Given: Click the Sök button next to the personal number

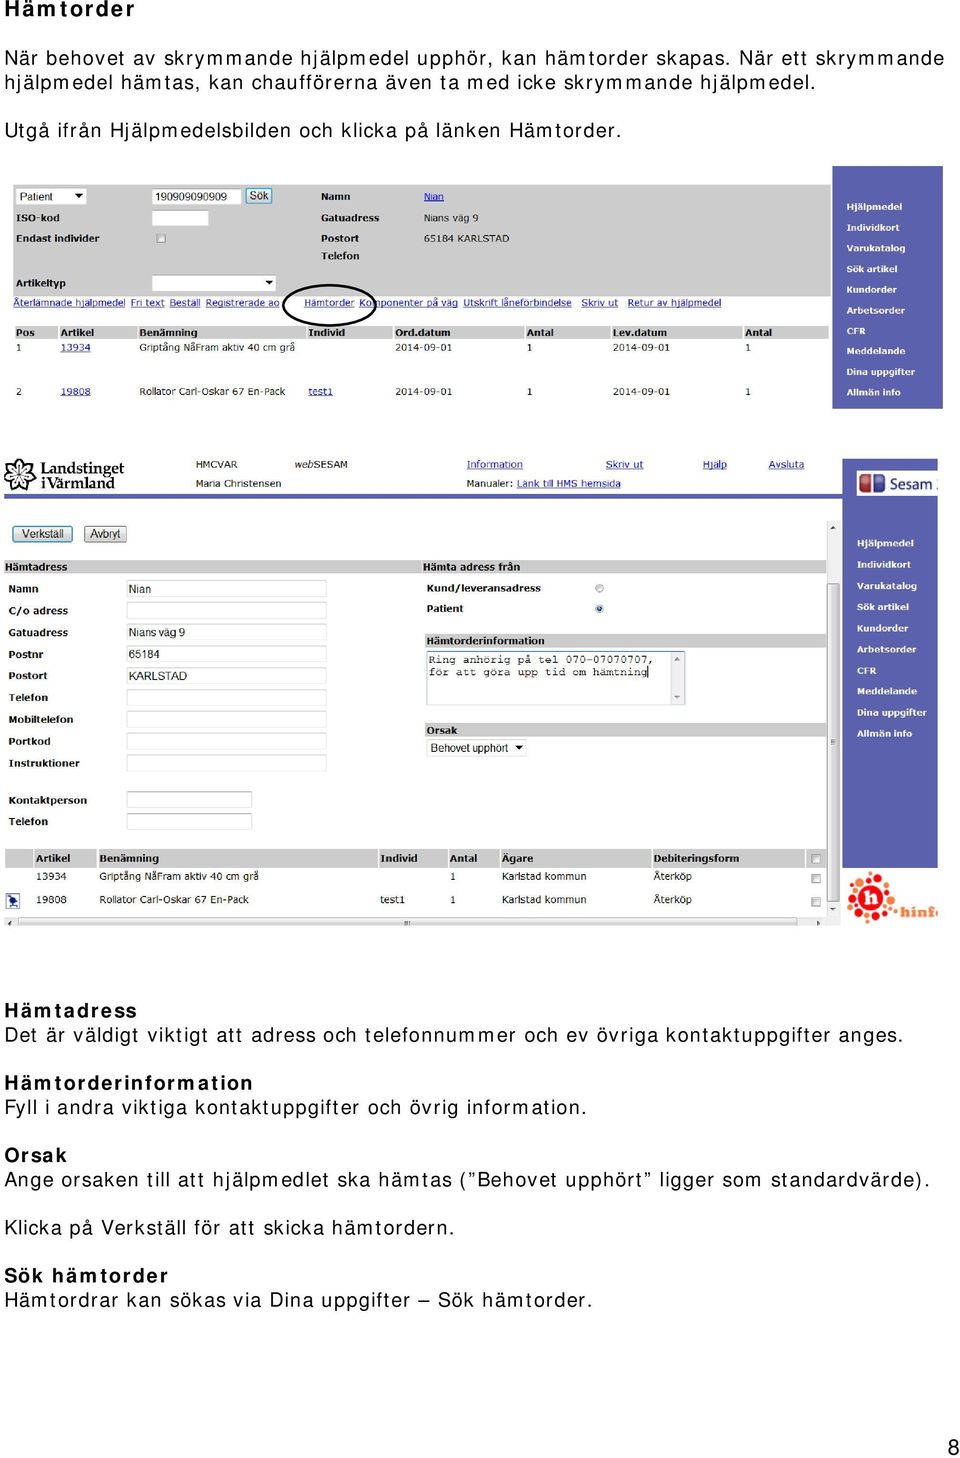Looking at the screenshot, I should [259, 196].
